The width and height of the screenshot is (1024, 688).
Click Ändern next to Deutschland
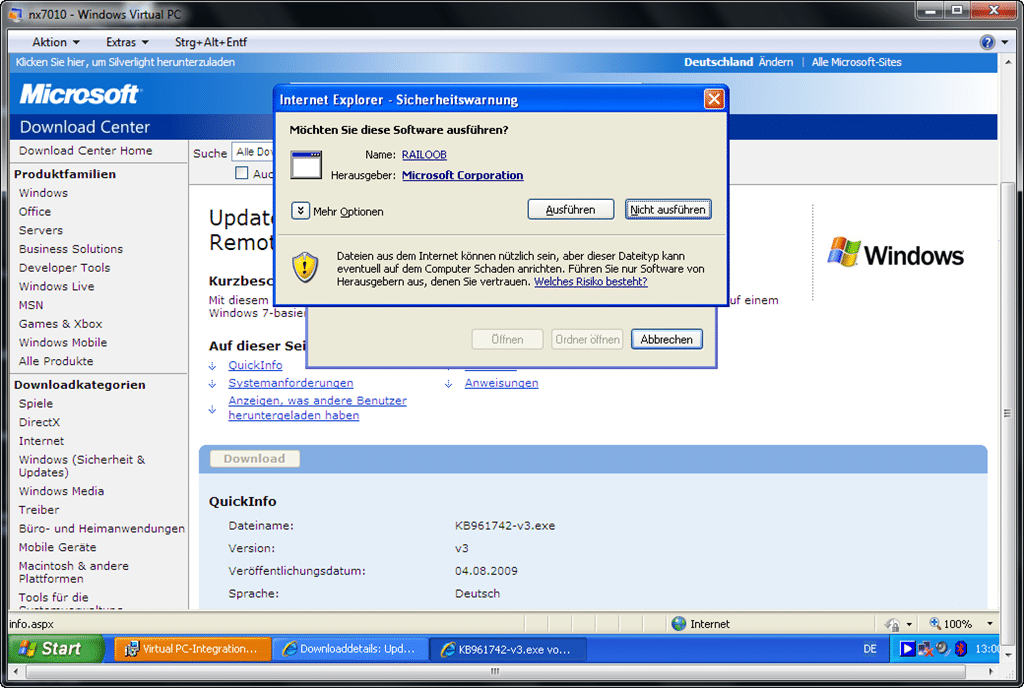click(x=775, y=62)
